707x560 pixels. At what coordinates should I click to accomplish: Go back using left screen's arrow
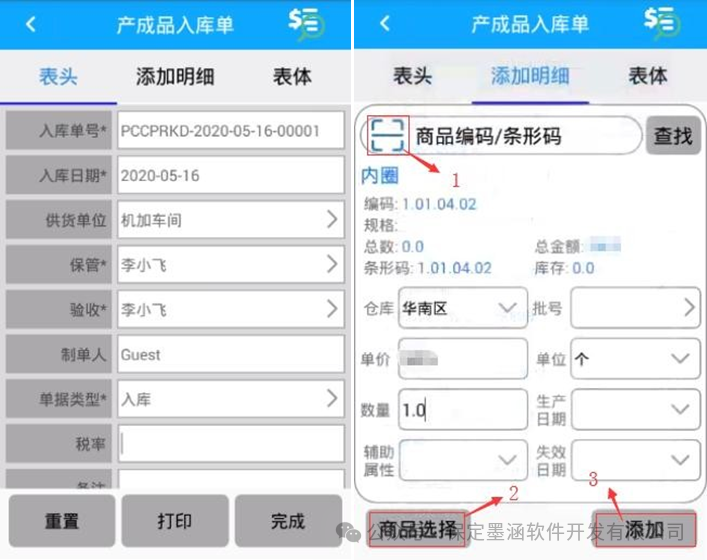[30, 24]
